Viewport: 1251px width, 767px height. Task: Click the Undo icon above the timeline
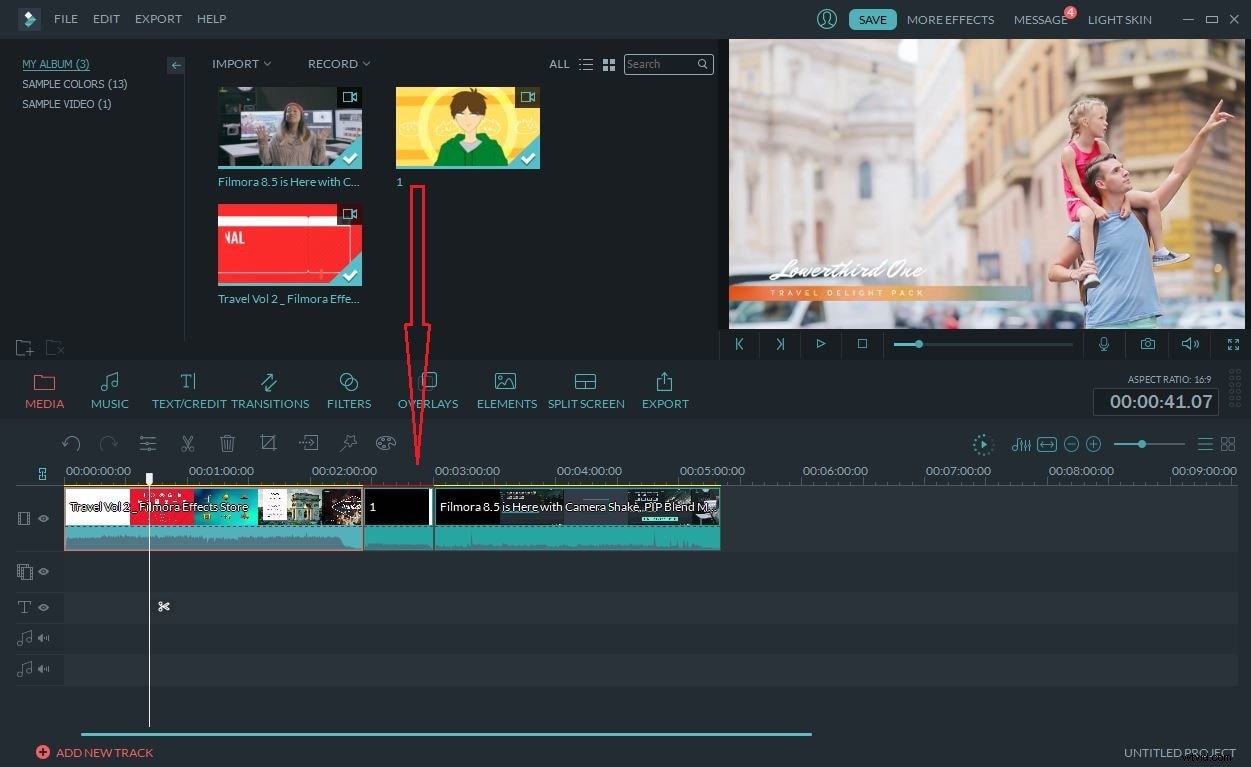(x=71, y=443)
